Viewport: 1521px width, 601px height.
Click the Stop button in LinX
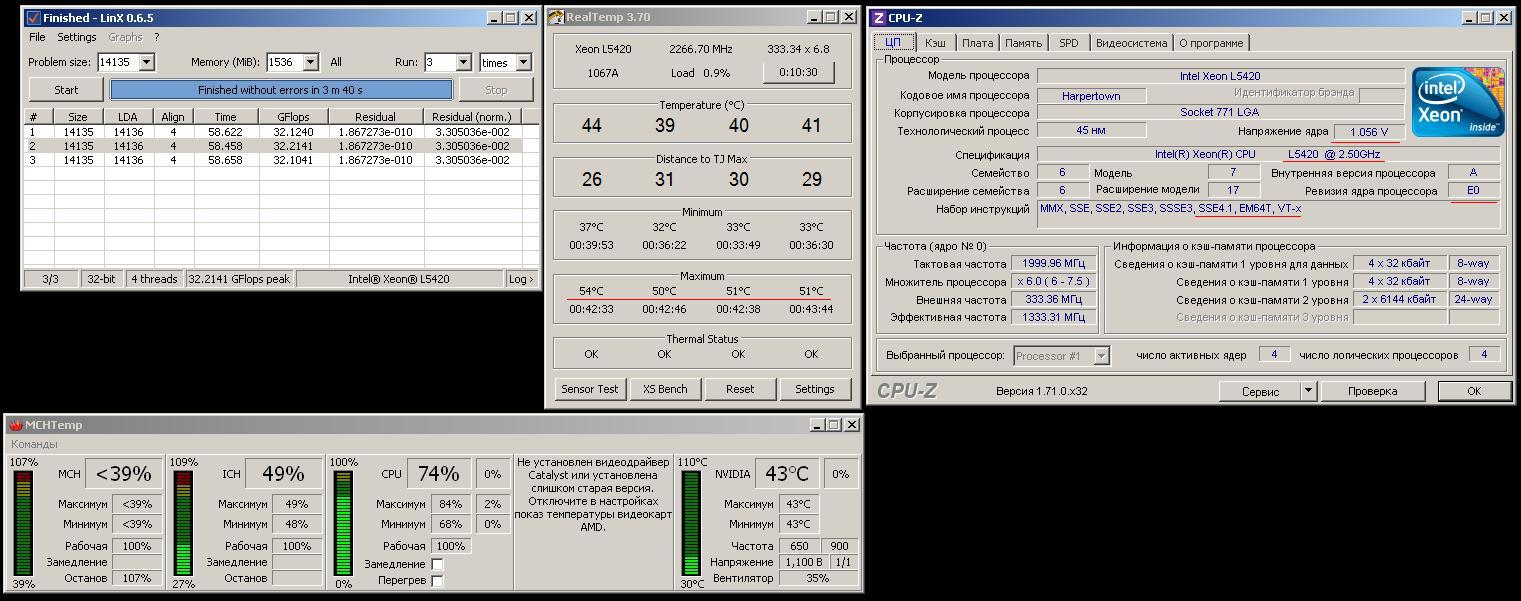coord(496,90)
